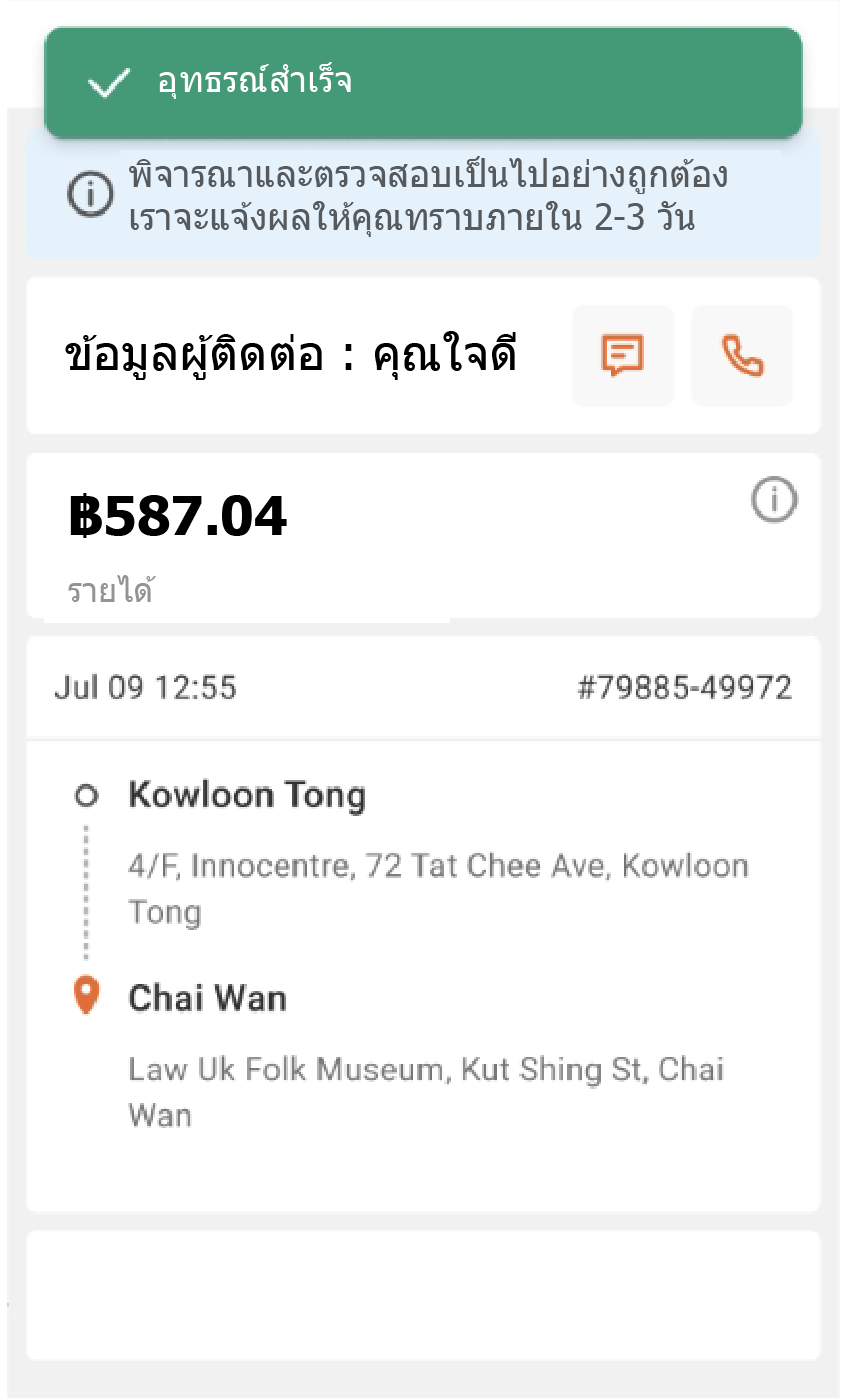848x1398 pixels.
Task: Tap the Jul 09 12:55 timestamp
Action: (145, 688)
